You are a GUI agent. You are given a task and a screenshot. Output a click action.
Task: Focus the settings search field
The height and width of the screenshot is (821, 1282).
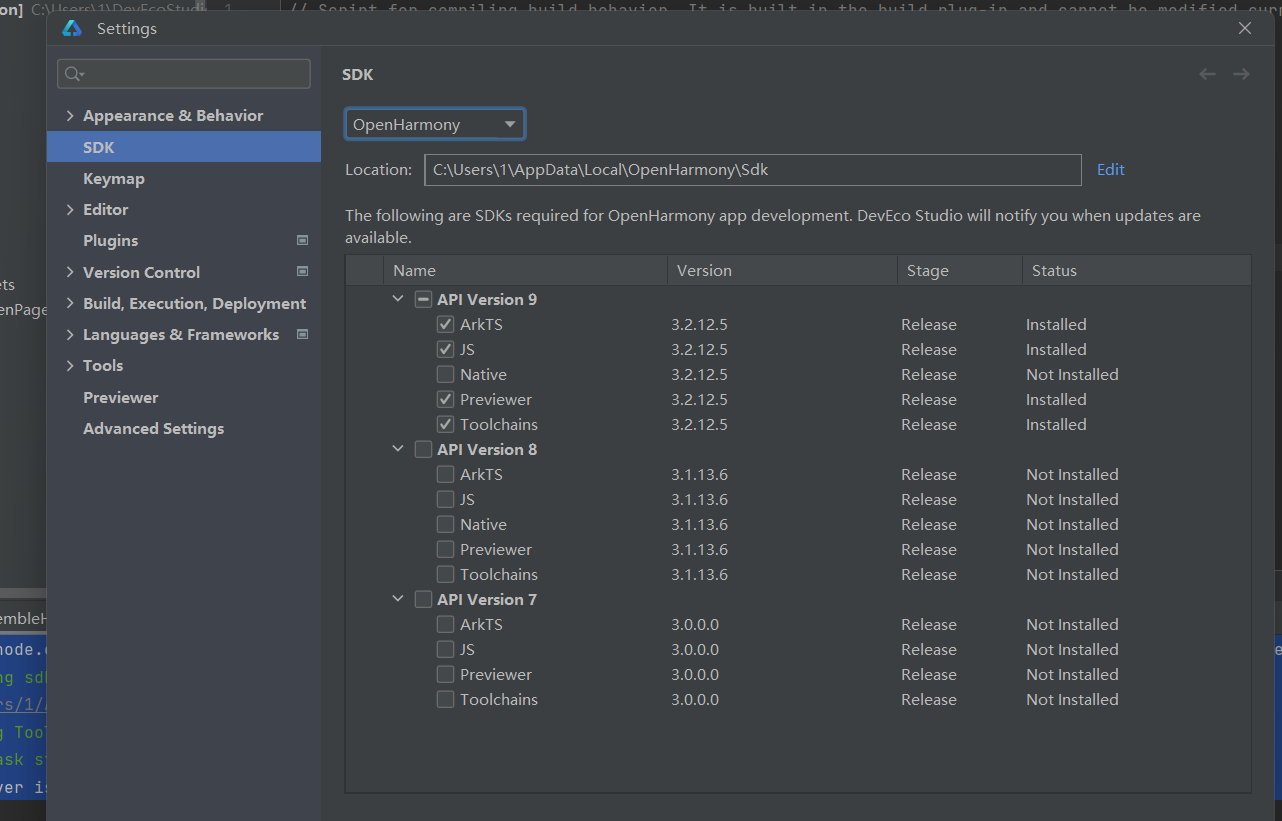184,74
